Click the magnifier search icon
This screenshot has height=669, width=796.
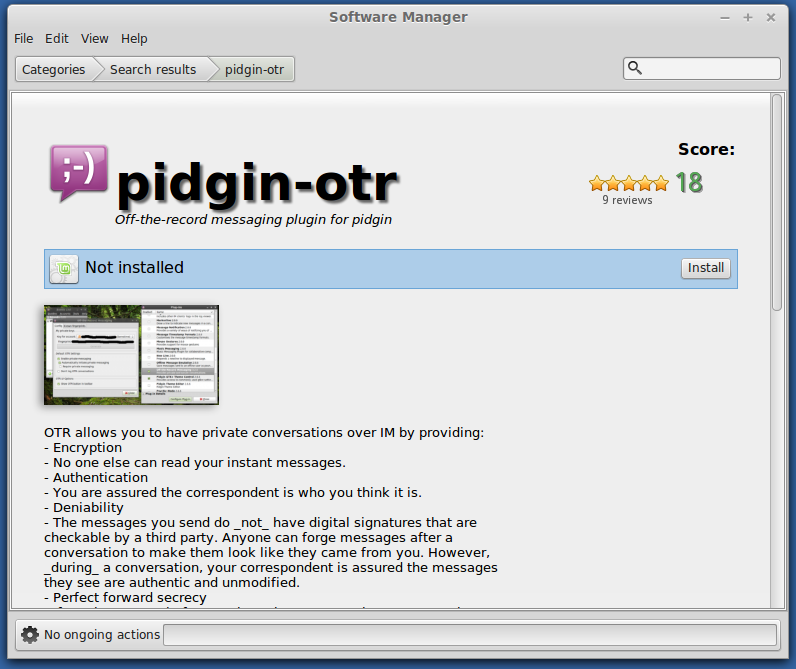635,68
